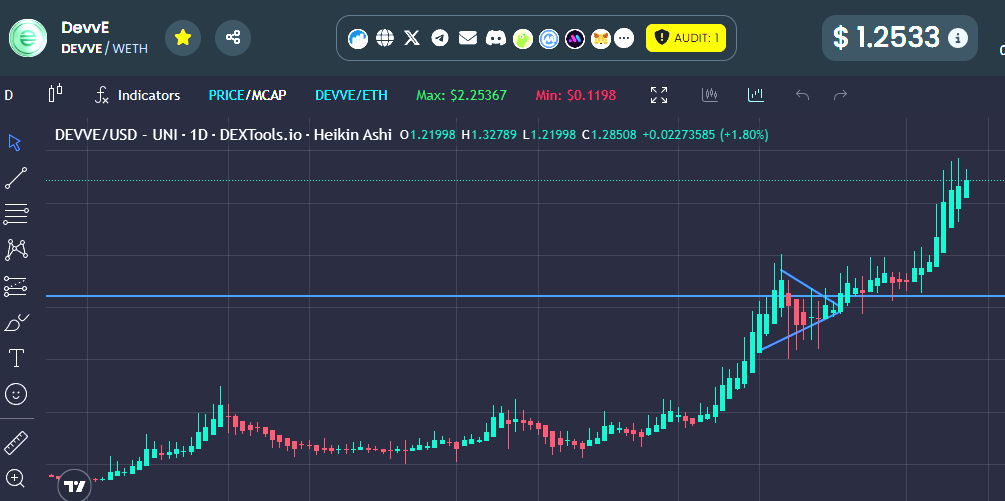The width and height of the screenshot is (1005, 501).
Task: Open the yellow AUDIT: 1 badge
Action: point(686,38)
